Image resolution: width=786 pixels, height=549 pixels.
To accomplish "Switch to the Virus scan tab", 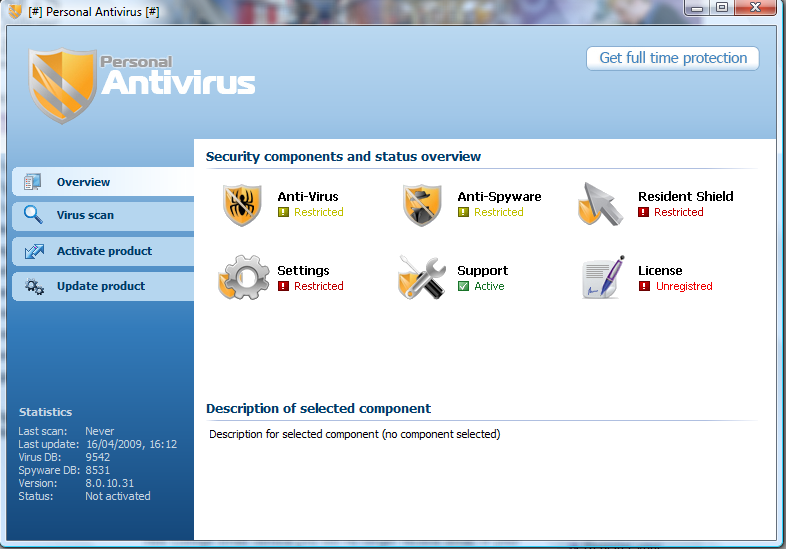I will click(x=103, y=216).
